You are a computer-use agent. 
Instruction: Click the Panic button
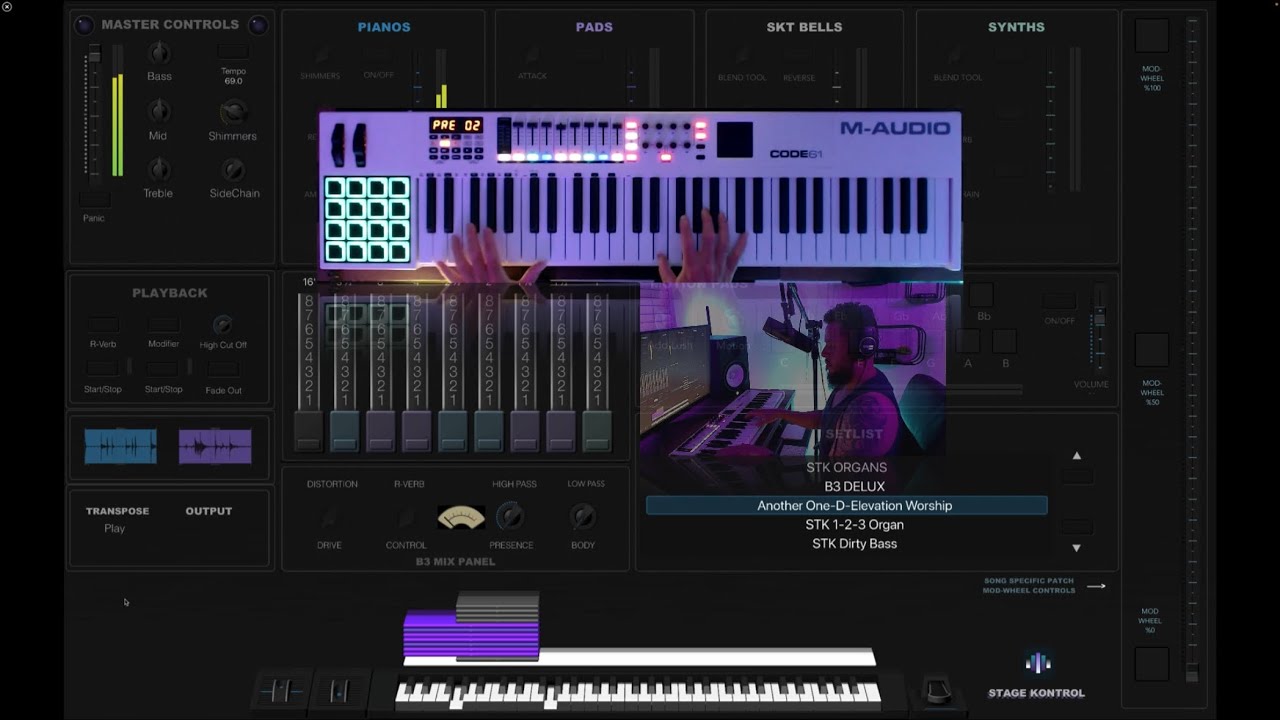pos(94,200)
